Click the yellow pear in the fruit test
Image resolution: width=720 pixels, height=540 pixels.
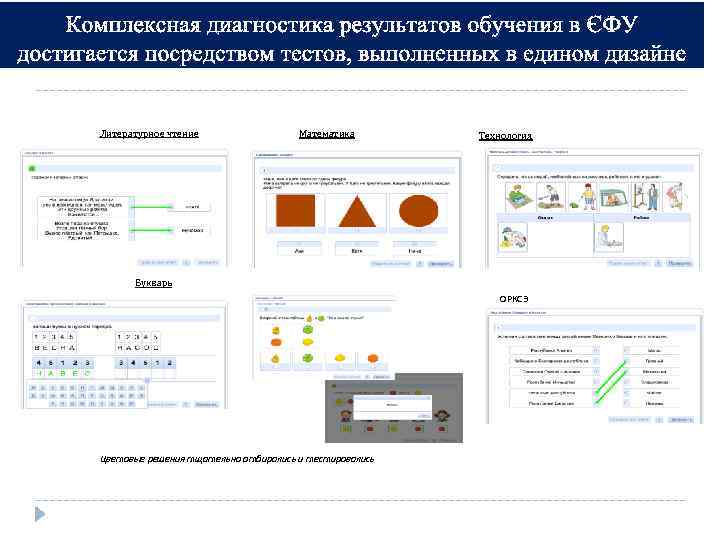click(x=276, y=330)
